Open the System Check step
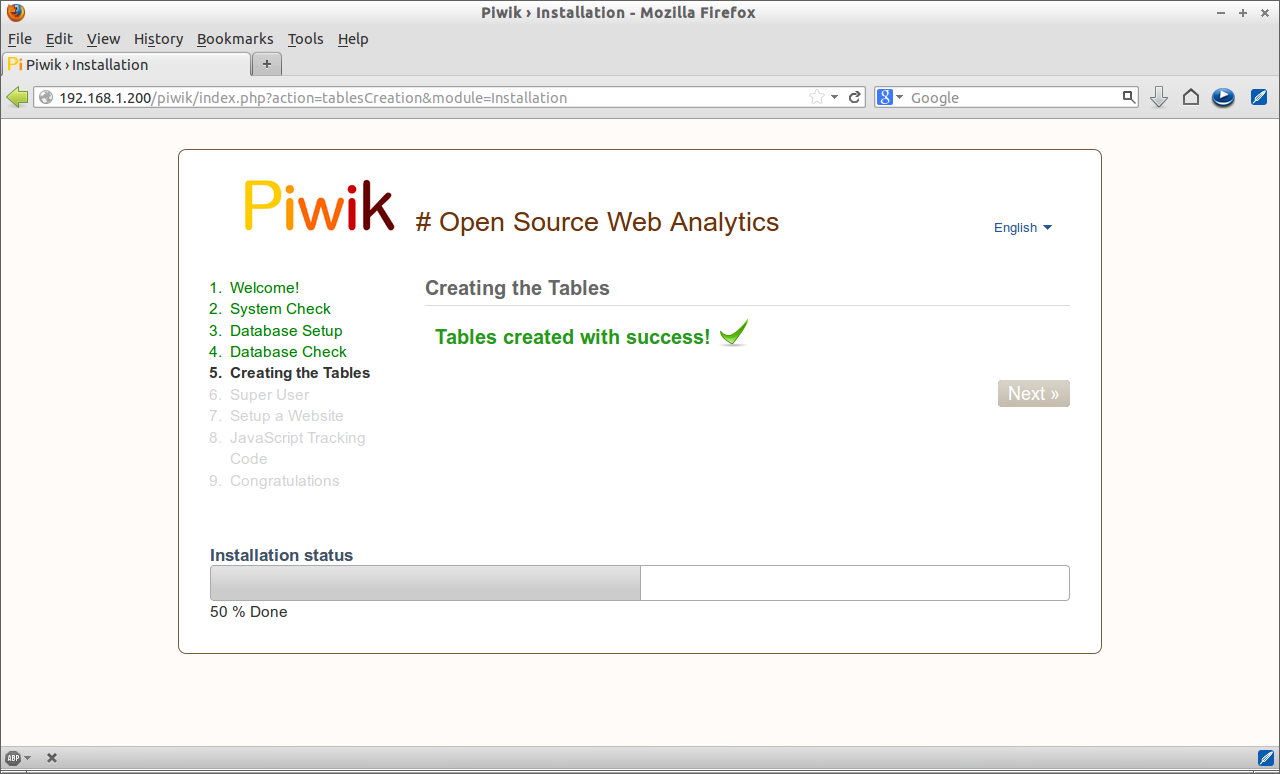Viewport: 1280px width, 774px height. [280, 309]
